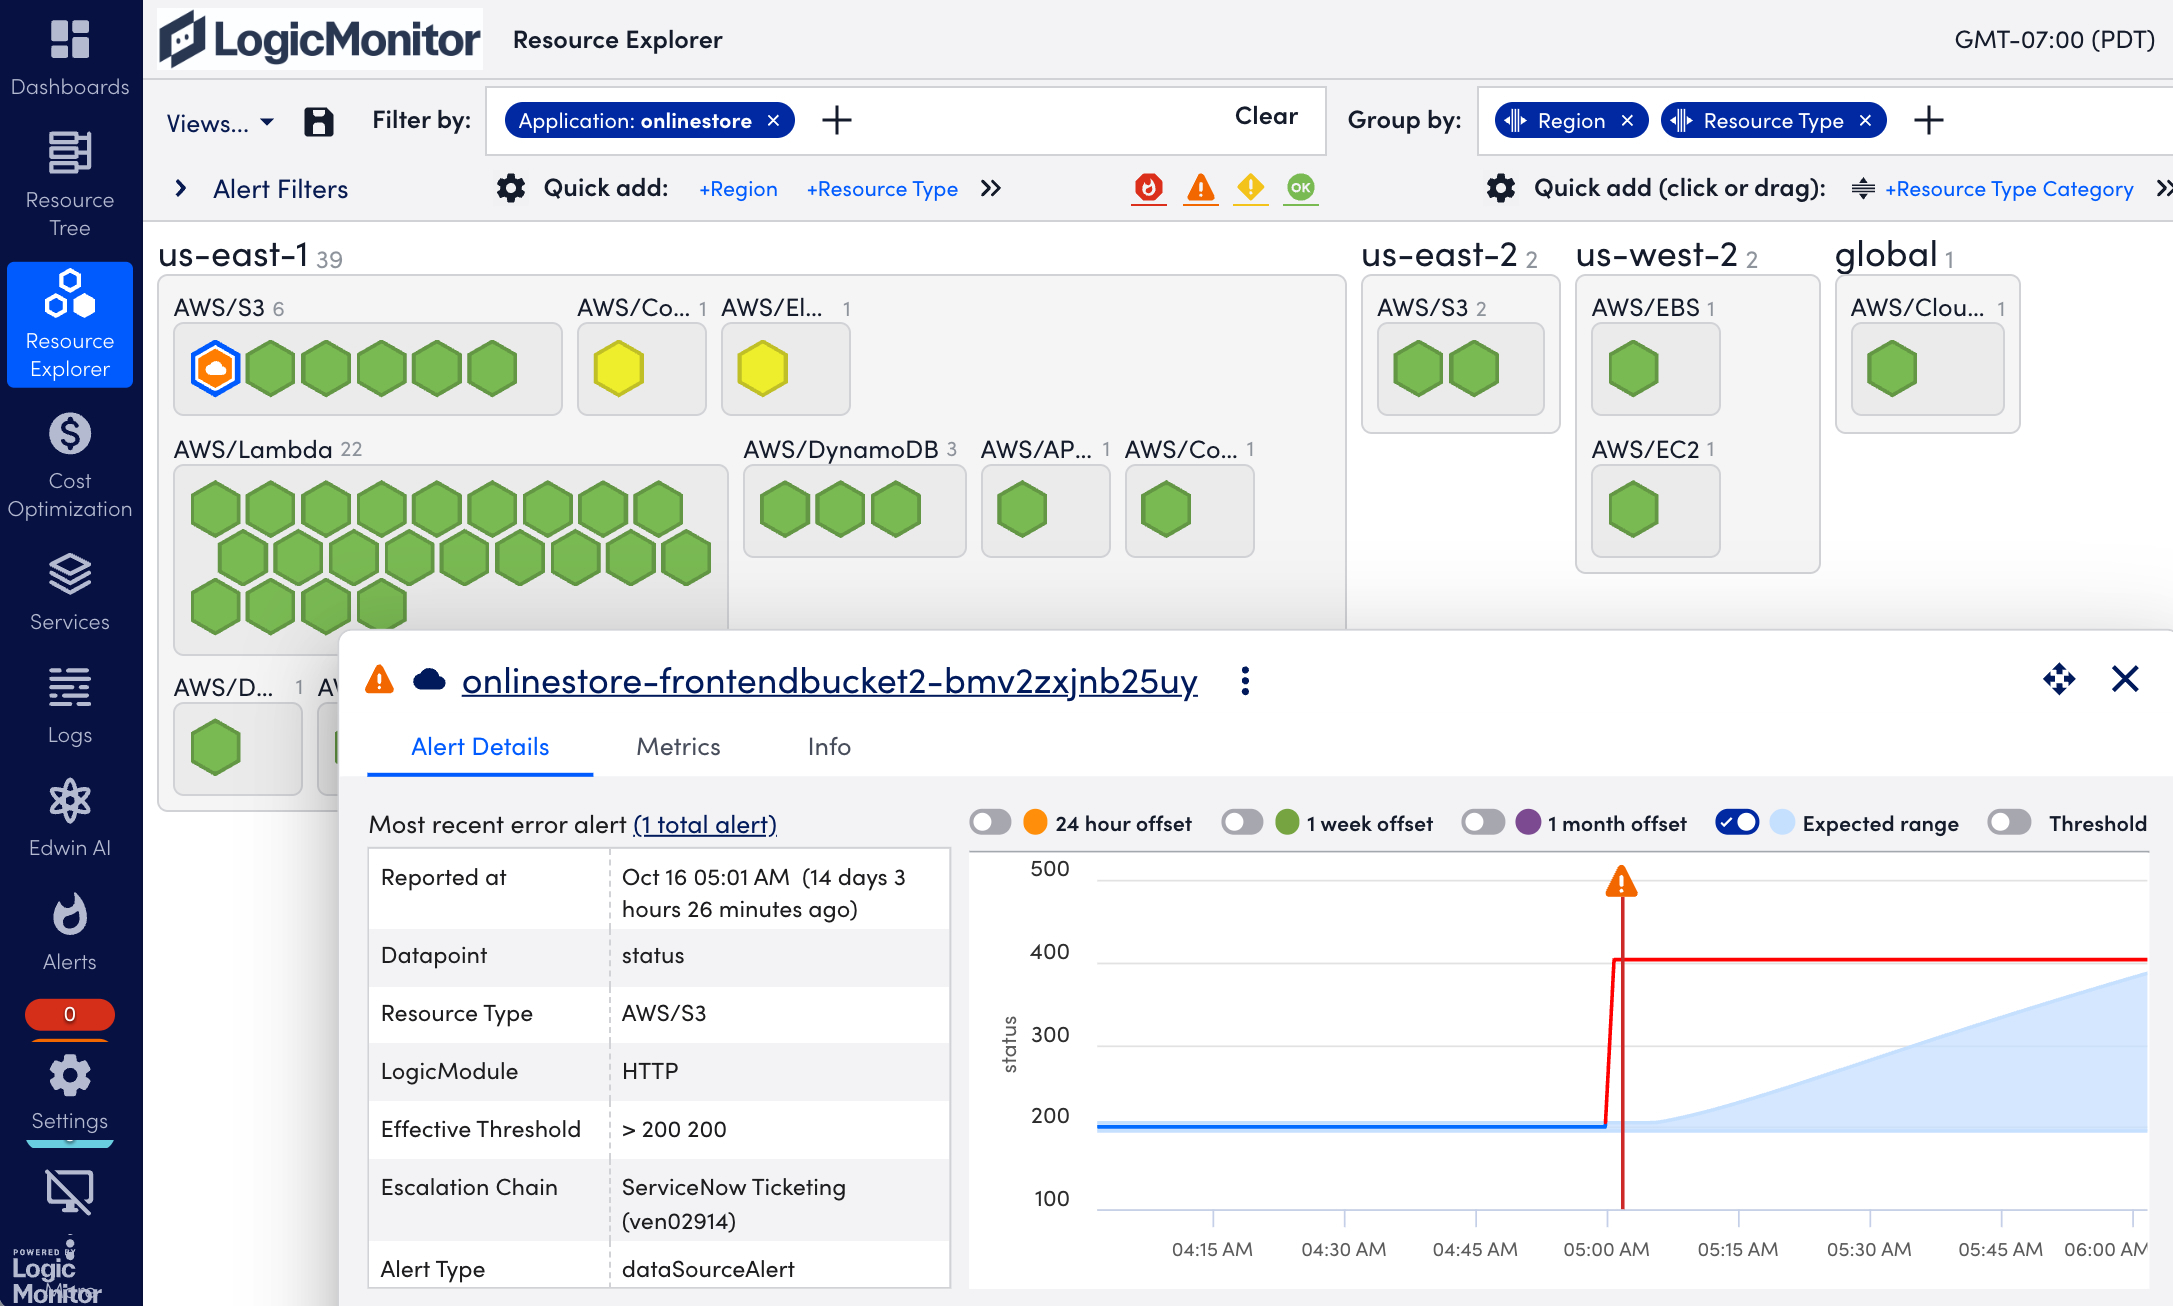Expand Alert Filters section

coord(261,189)
